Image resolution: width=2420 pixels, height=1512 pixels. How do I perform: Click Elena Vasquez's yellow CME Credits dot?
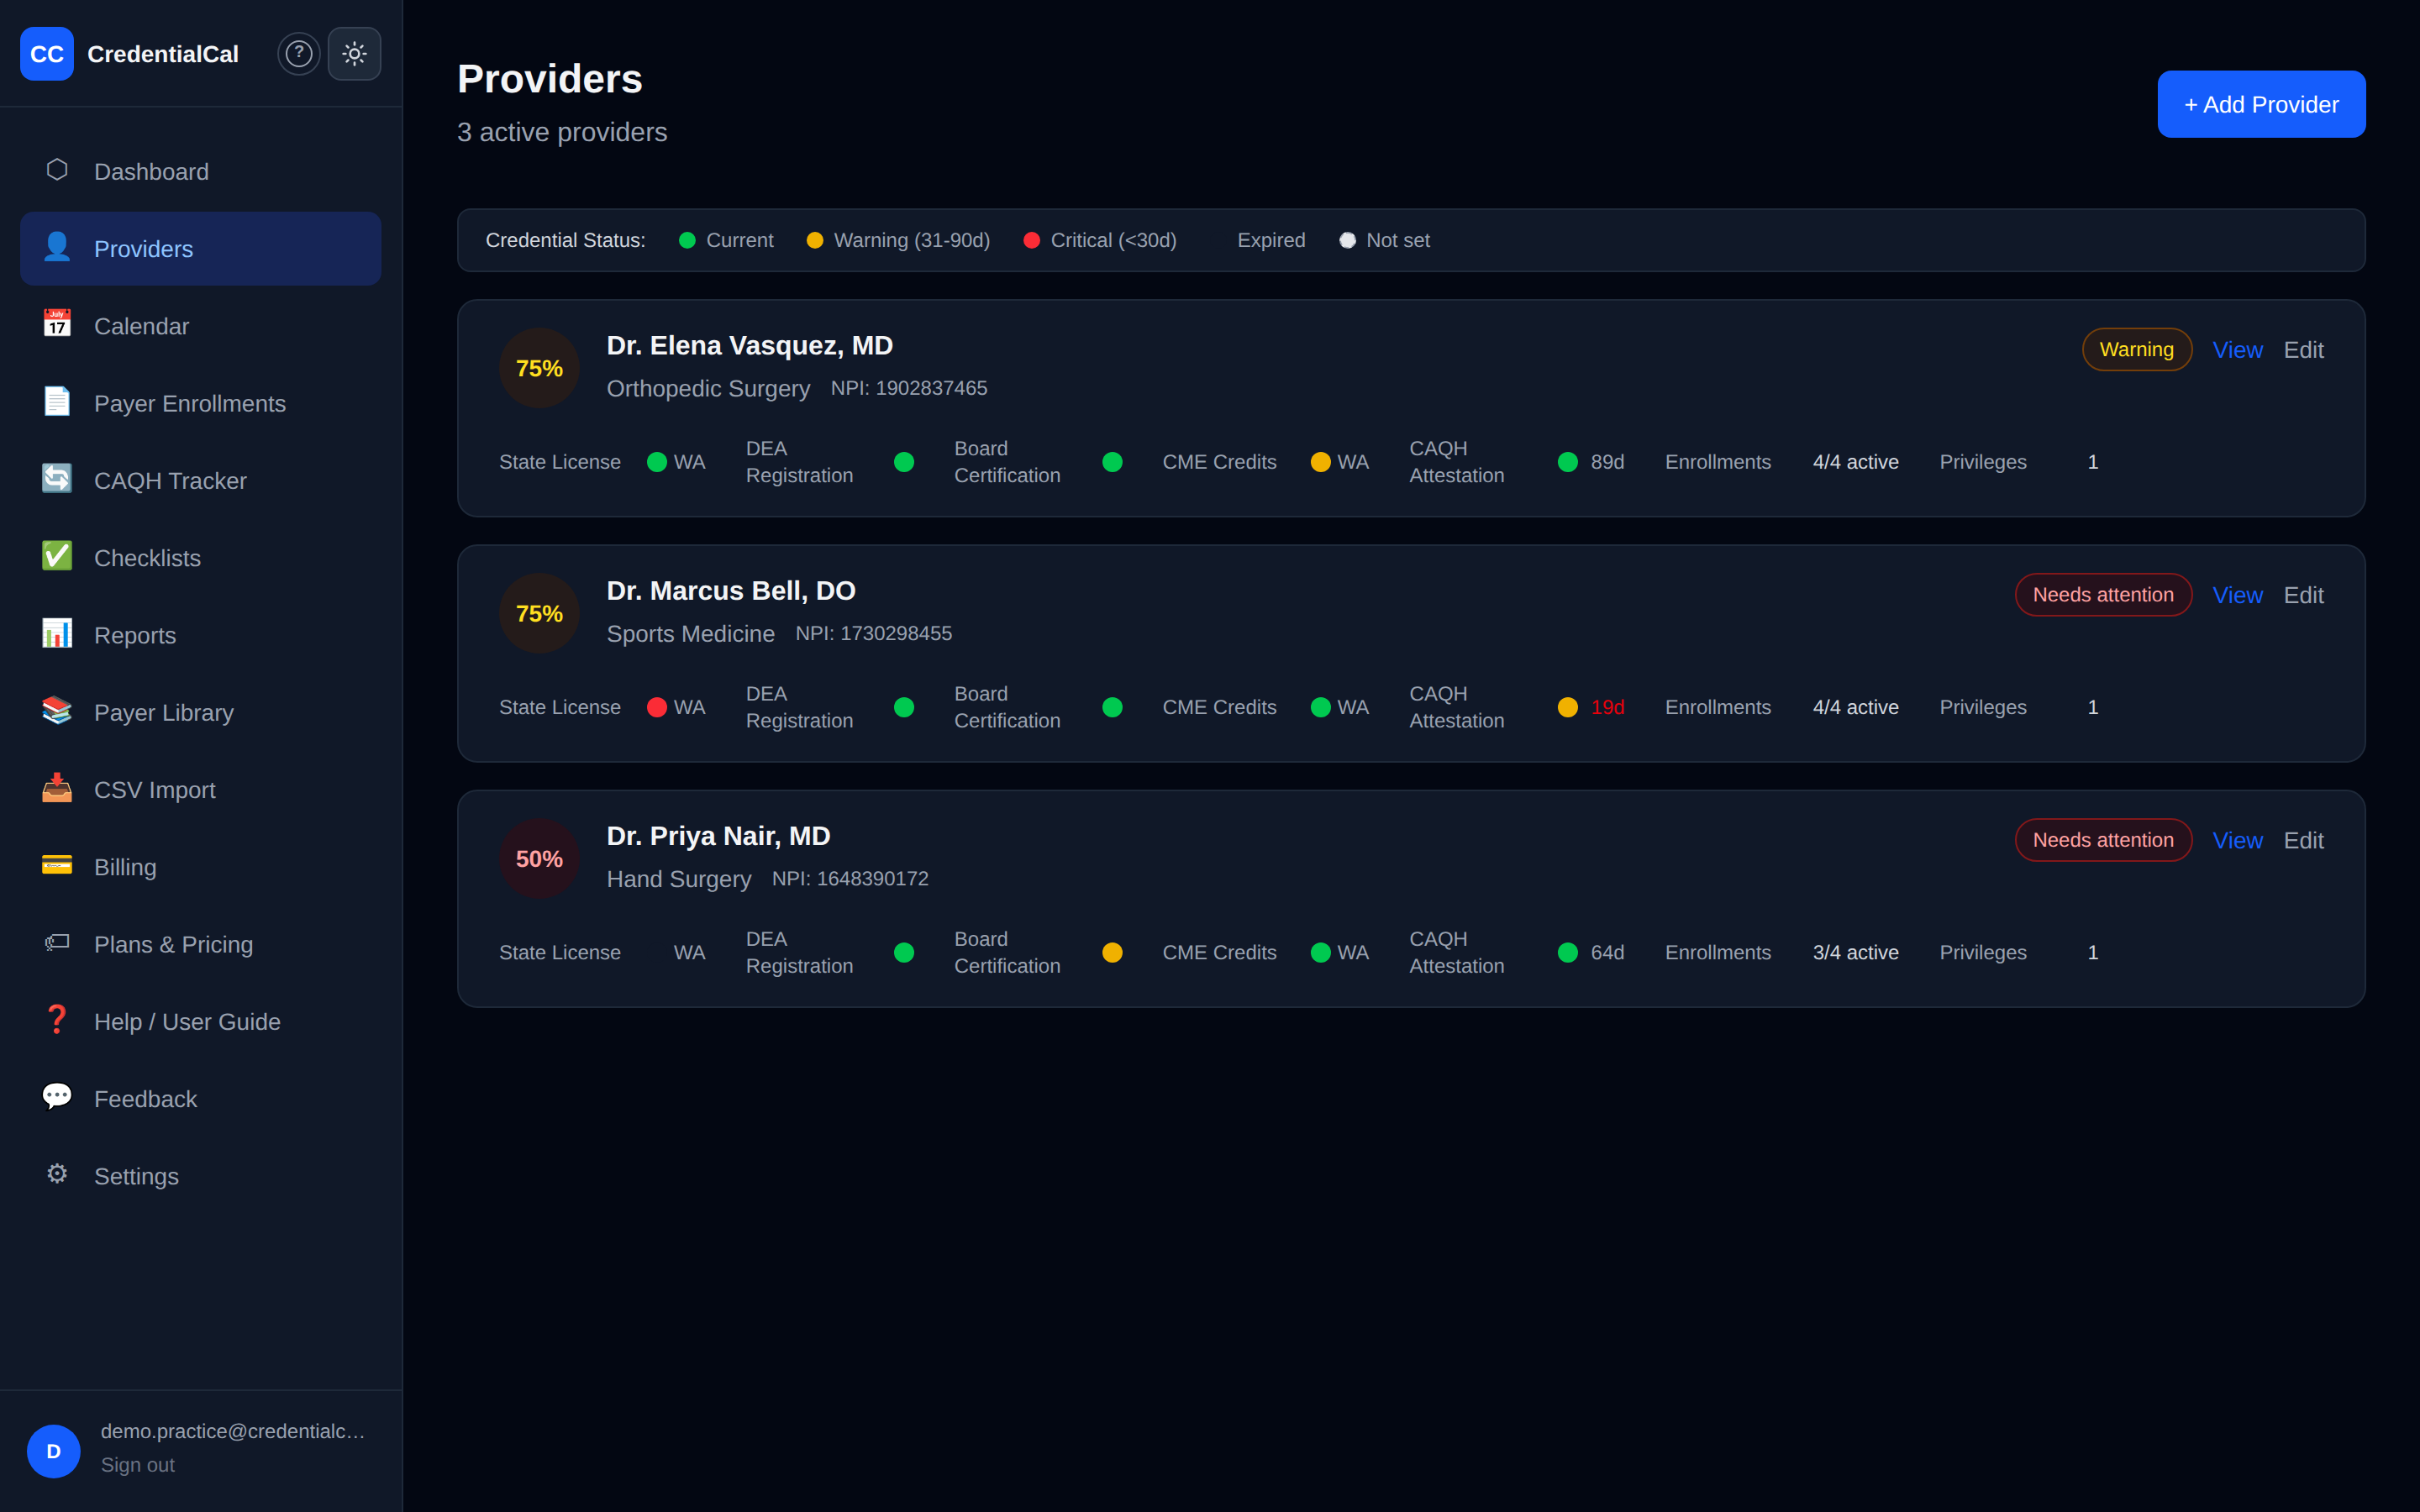click(x=1321, y=462)
